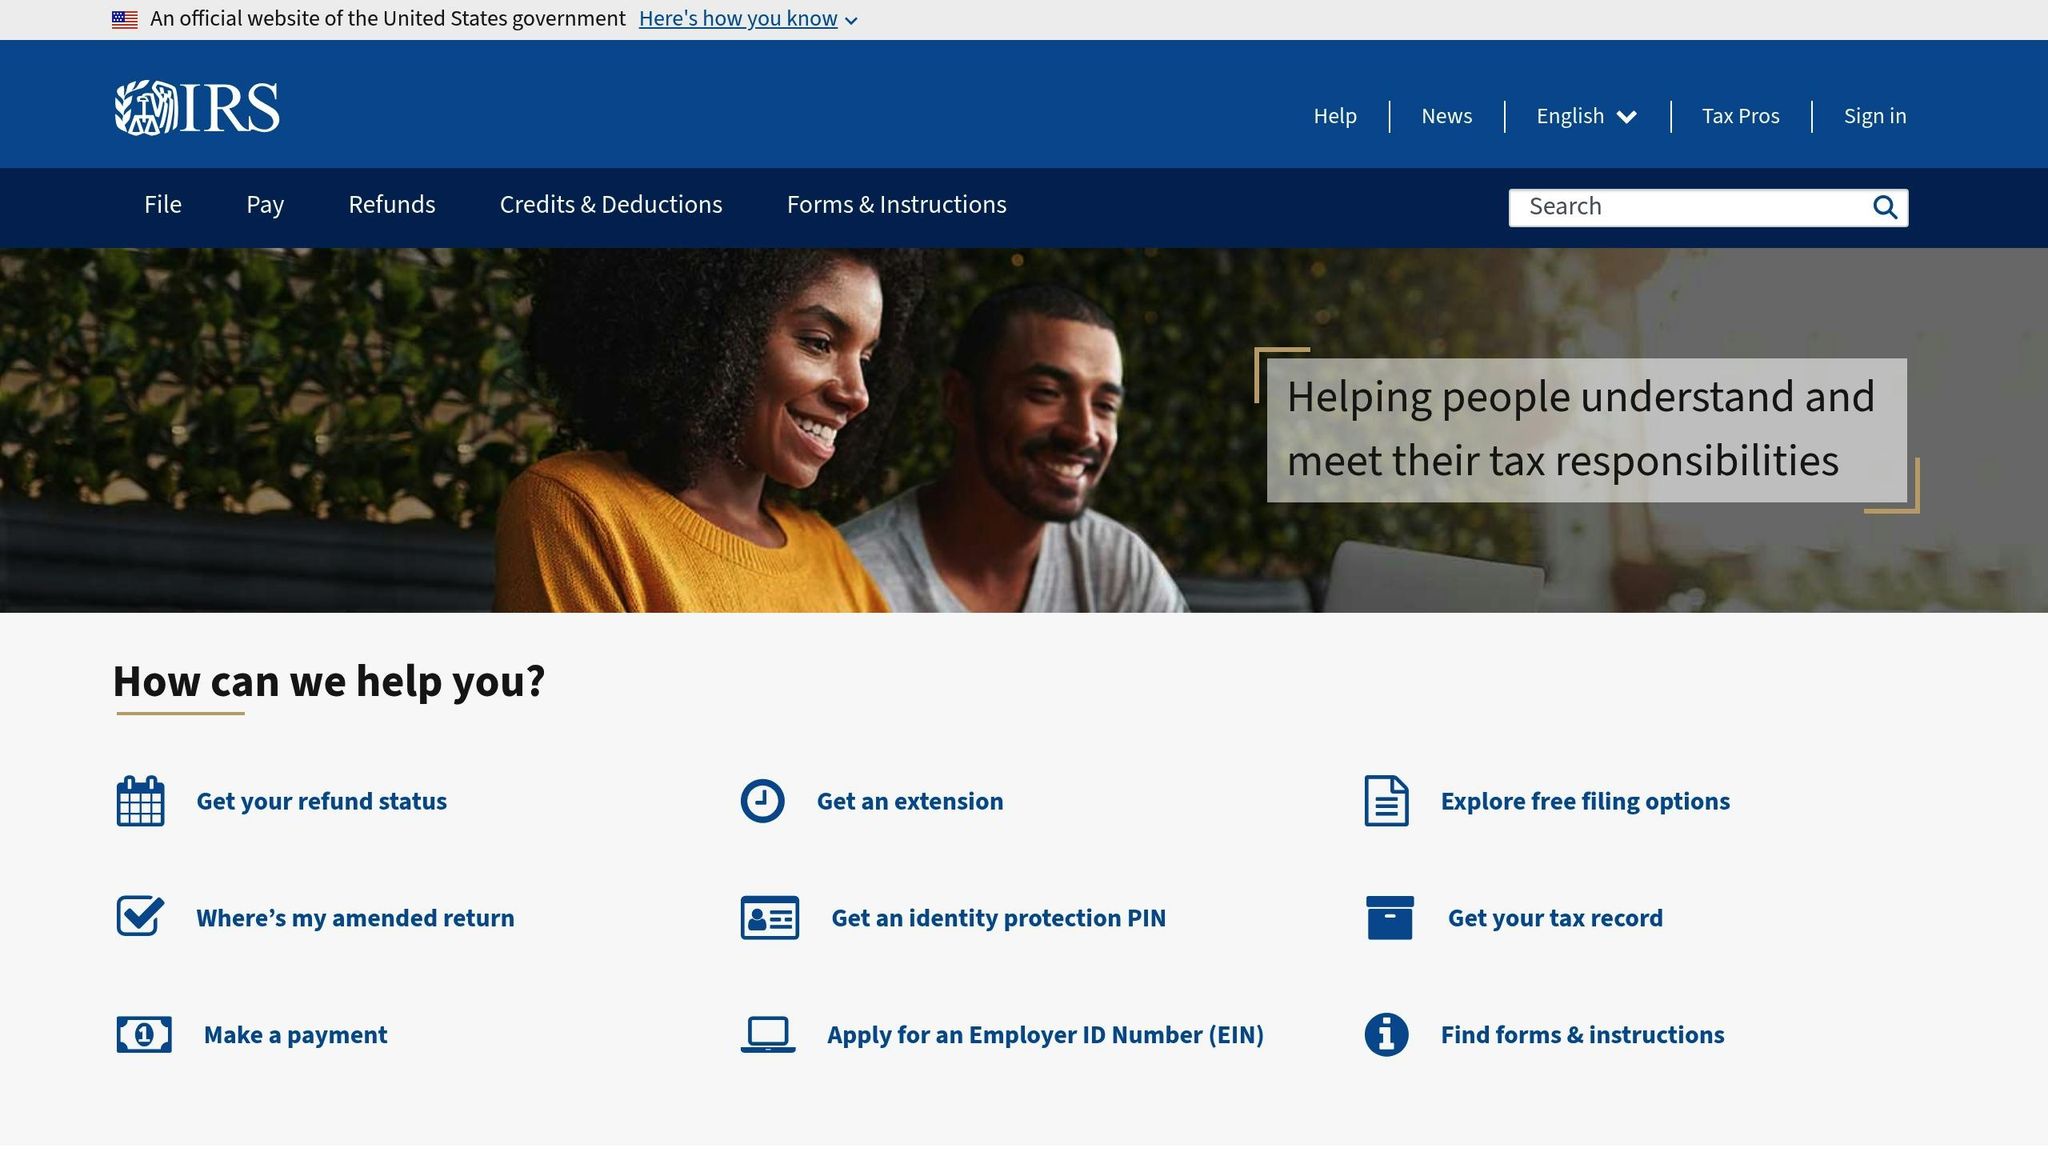This screenshot has height=1152, width=2048.
Task: Click inside the Search input field
Action: [x=1690, y=207]
